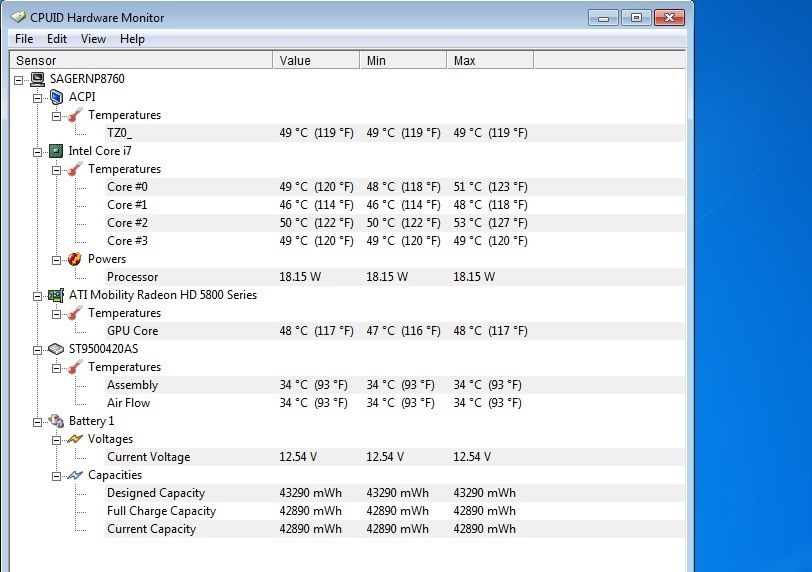Select the Core #1 row
The height and width of the screenshot is (572, 812).
coord(395,205)
